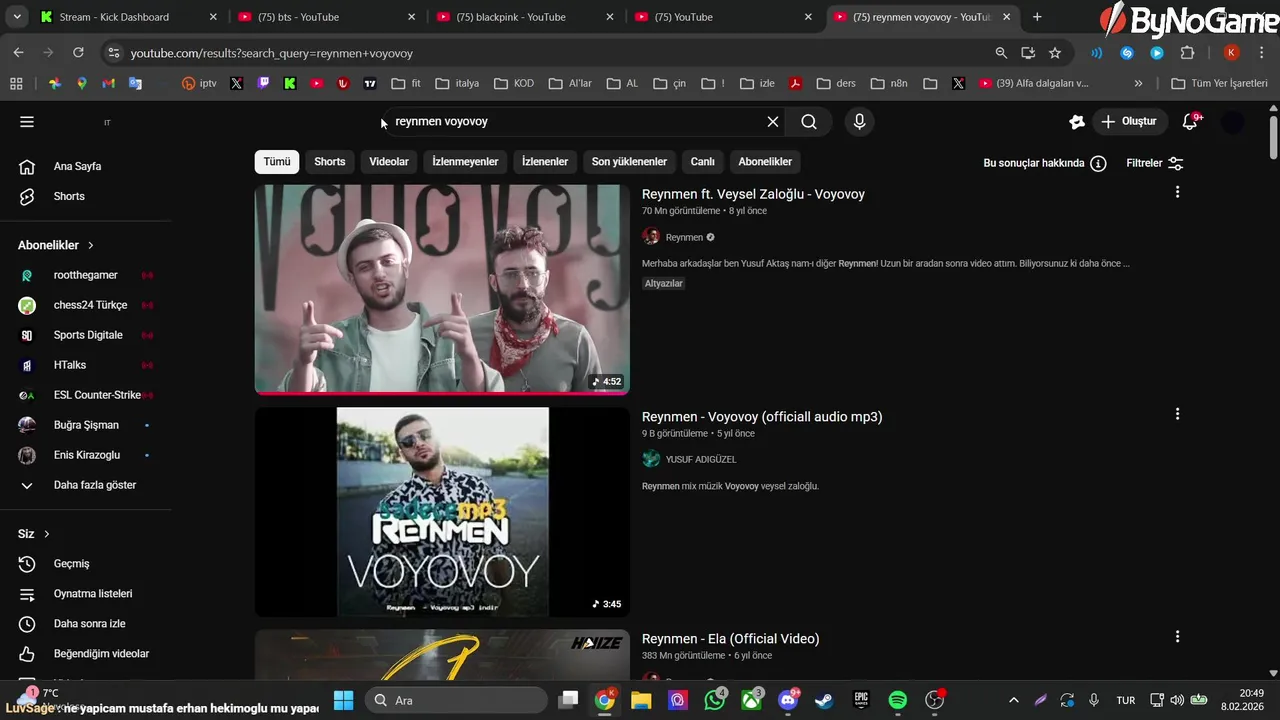The height and width of the screenshot is (720, 1280).
Task: Show more bookmarks overflow chevron
Action: point(1138,83)
